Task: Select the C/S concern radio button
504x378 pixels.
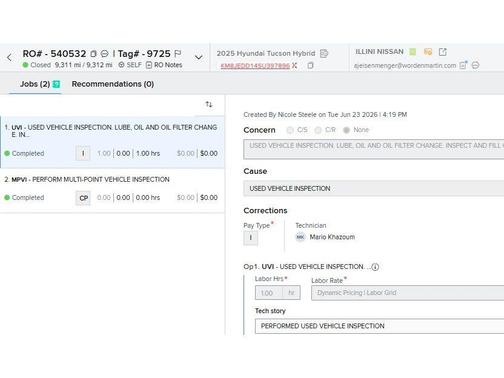Action: coord(290,130)
